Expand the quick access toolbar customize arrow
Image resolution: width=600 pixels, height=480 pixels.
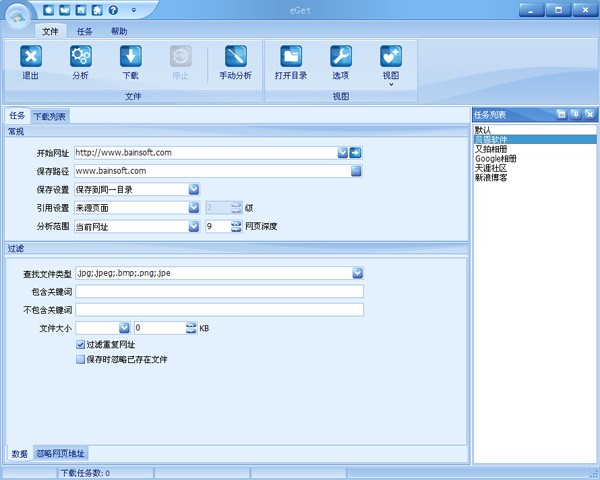pos(134,10)
